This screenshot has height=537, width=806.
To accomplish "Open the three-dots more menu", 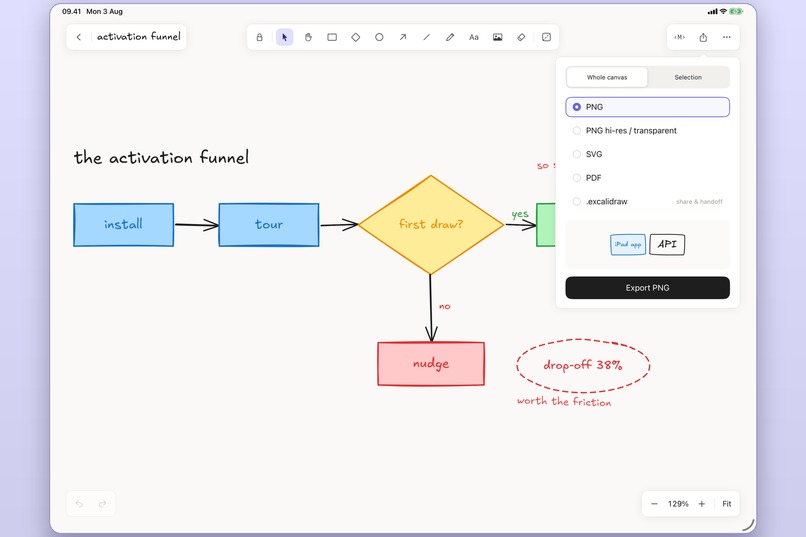I will [x=726, y=37].
